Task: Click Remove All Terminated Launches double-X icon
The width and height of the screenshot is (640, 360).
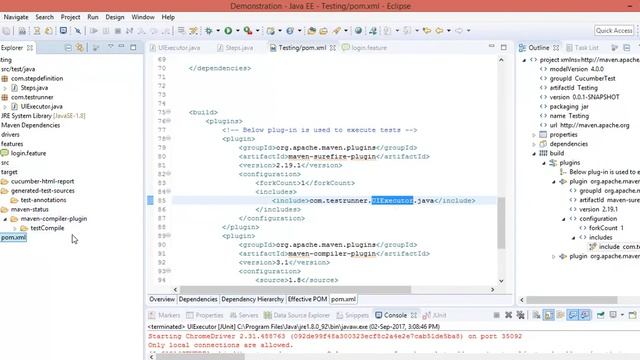Action: 520,315
